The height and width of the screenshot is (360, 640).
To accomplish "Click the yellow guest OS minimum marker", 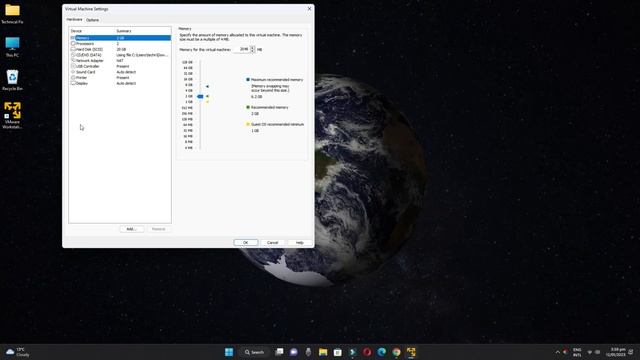I will coord(207,102).
